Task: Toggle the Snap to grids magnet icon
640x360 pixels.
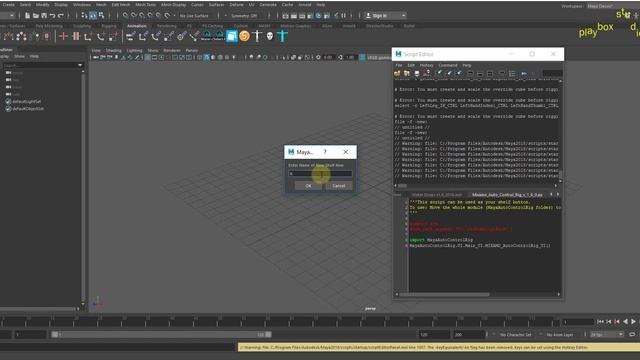Action: pos(125,16)
